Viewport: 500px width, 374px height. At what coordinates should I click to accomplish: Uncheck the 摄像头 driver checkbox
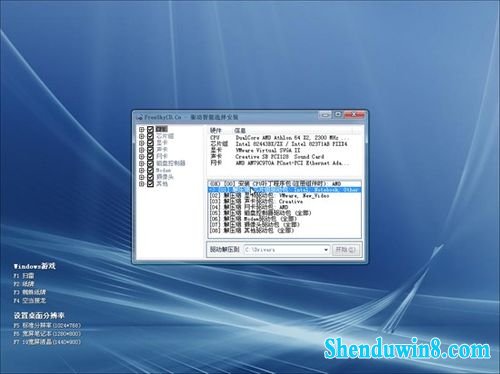click(150, 177)
